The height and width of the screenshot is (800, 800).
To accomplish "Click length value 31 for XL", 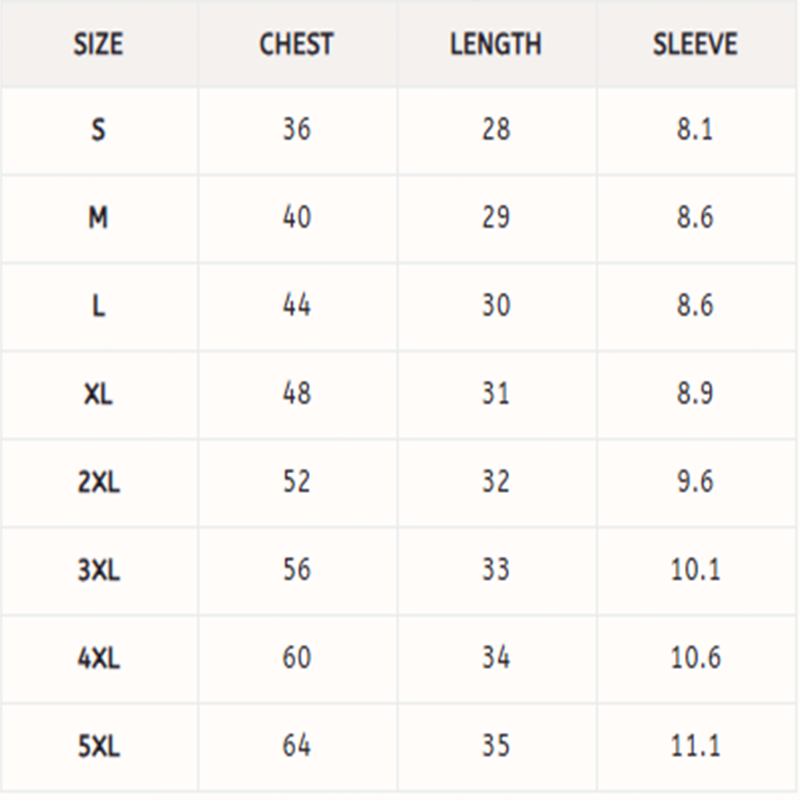I will pyautogui.click(x=495, y=394).
